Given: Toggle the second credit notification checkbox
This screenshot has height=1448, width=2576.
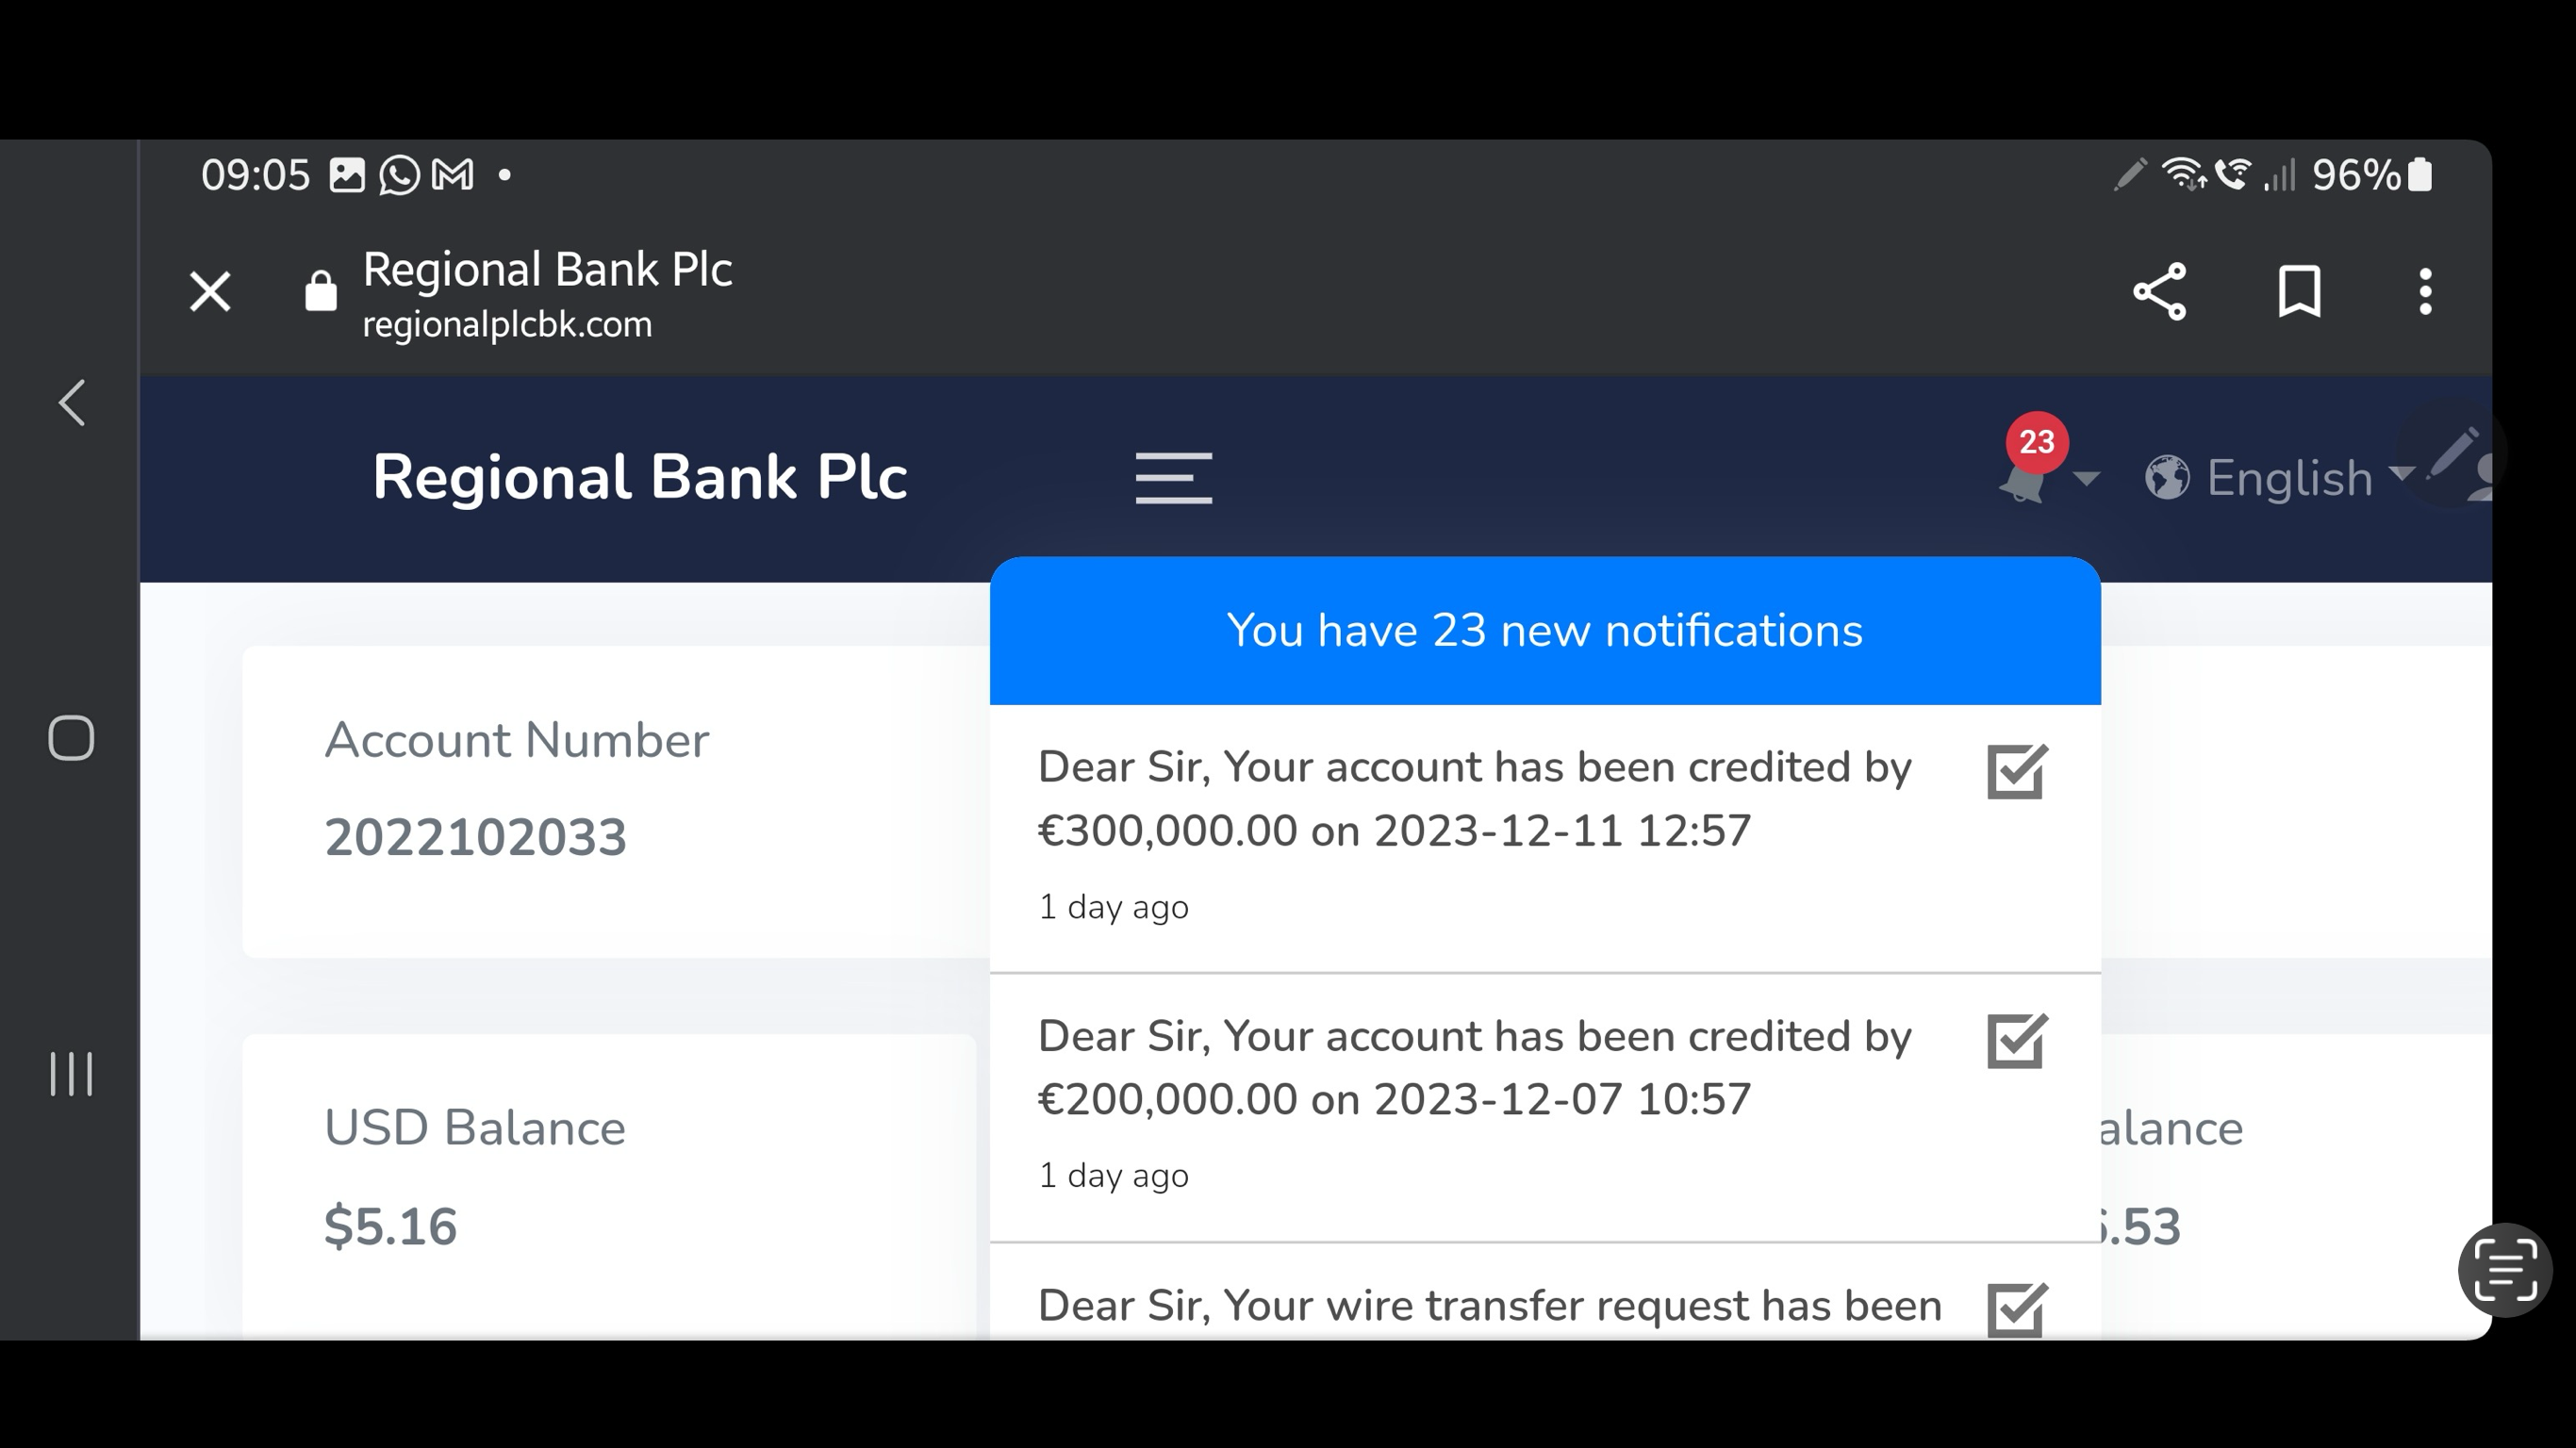Looking at the screenshot, I should [2013, 1038].
